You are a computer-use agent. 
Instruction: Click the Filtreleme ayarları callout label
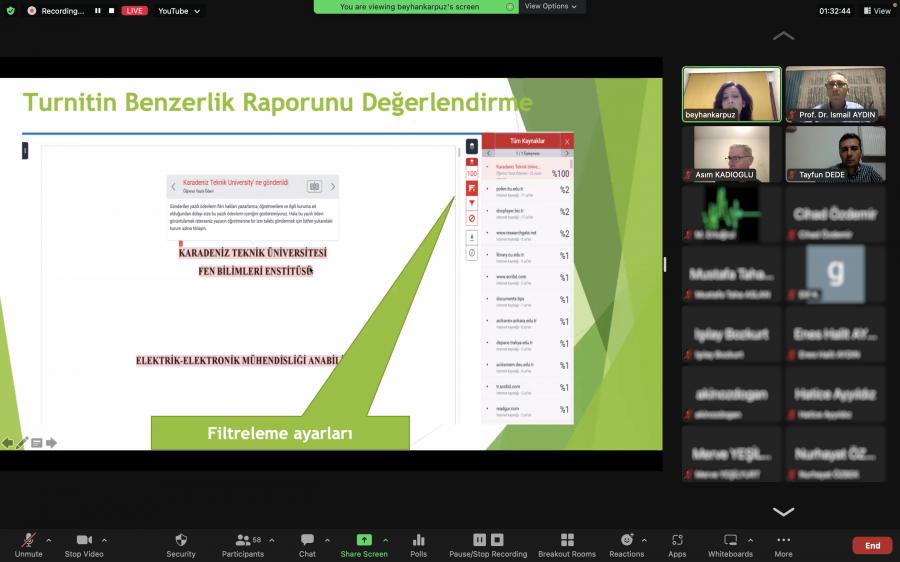click(x=280, y=433)
